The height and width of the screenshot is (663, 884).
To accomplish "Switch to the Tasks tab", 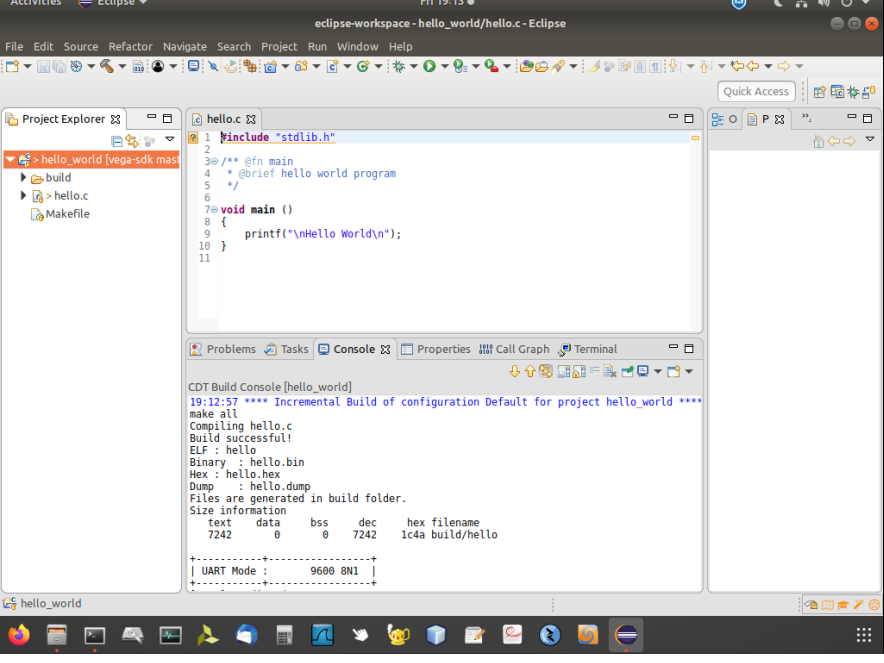I will click(x=287, y=349).
